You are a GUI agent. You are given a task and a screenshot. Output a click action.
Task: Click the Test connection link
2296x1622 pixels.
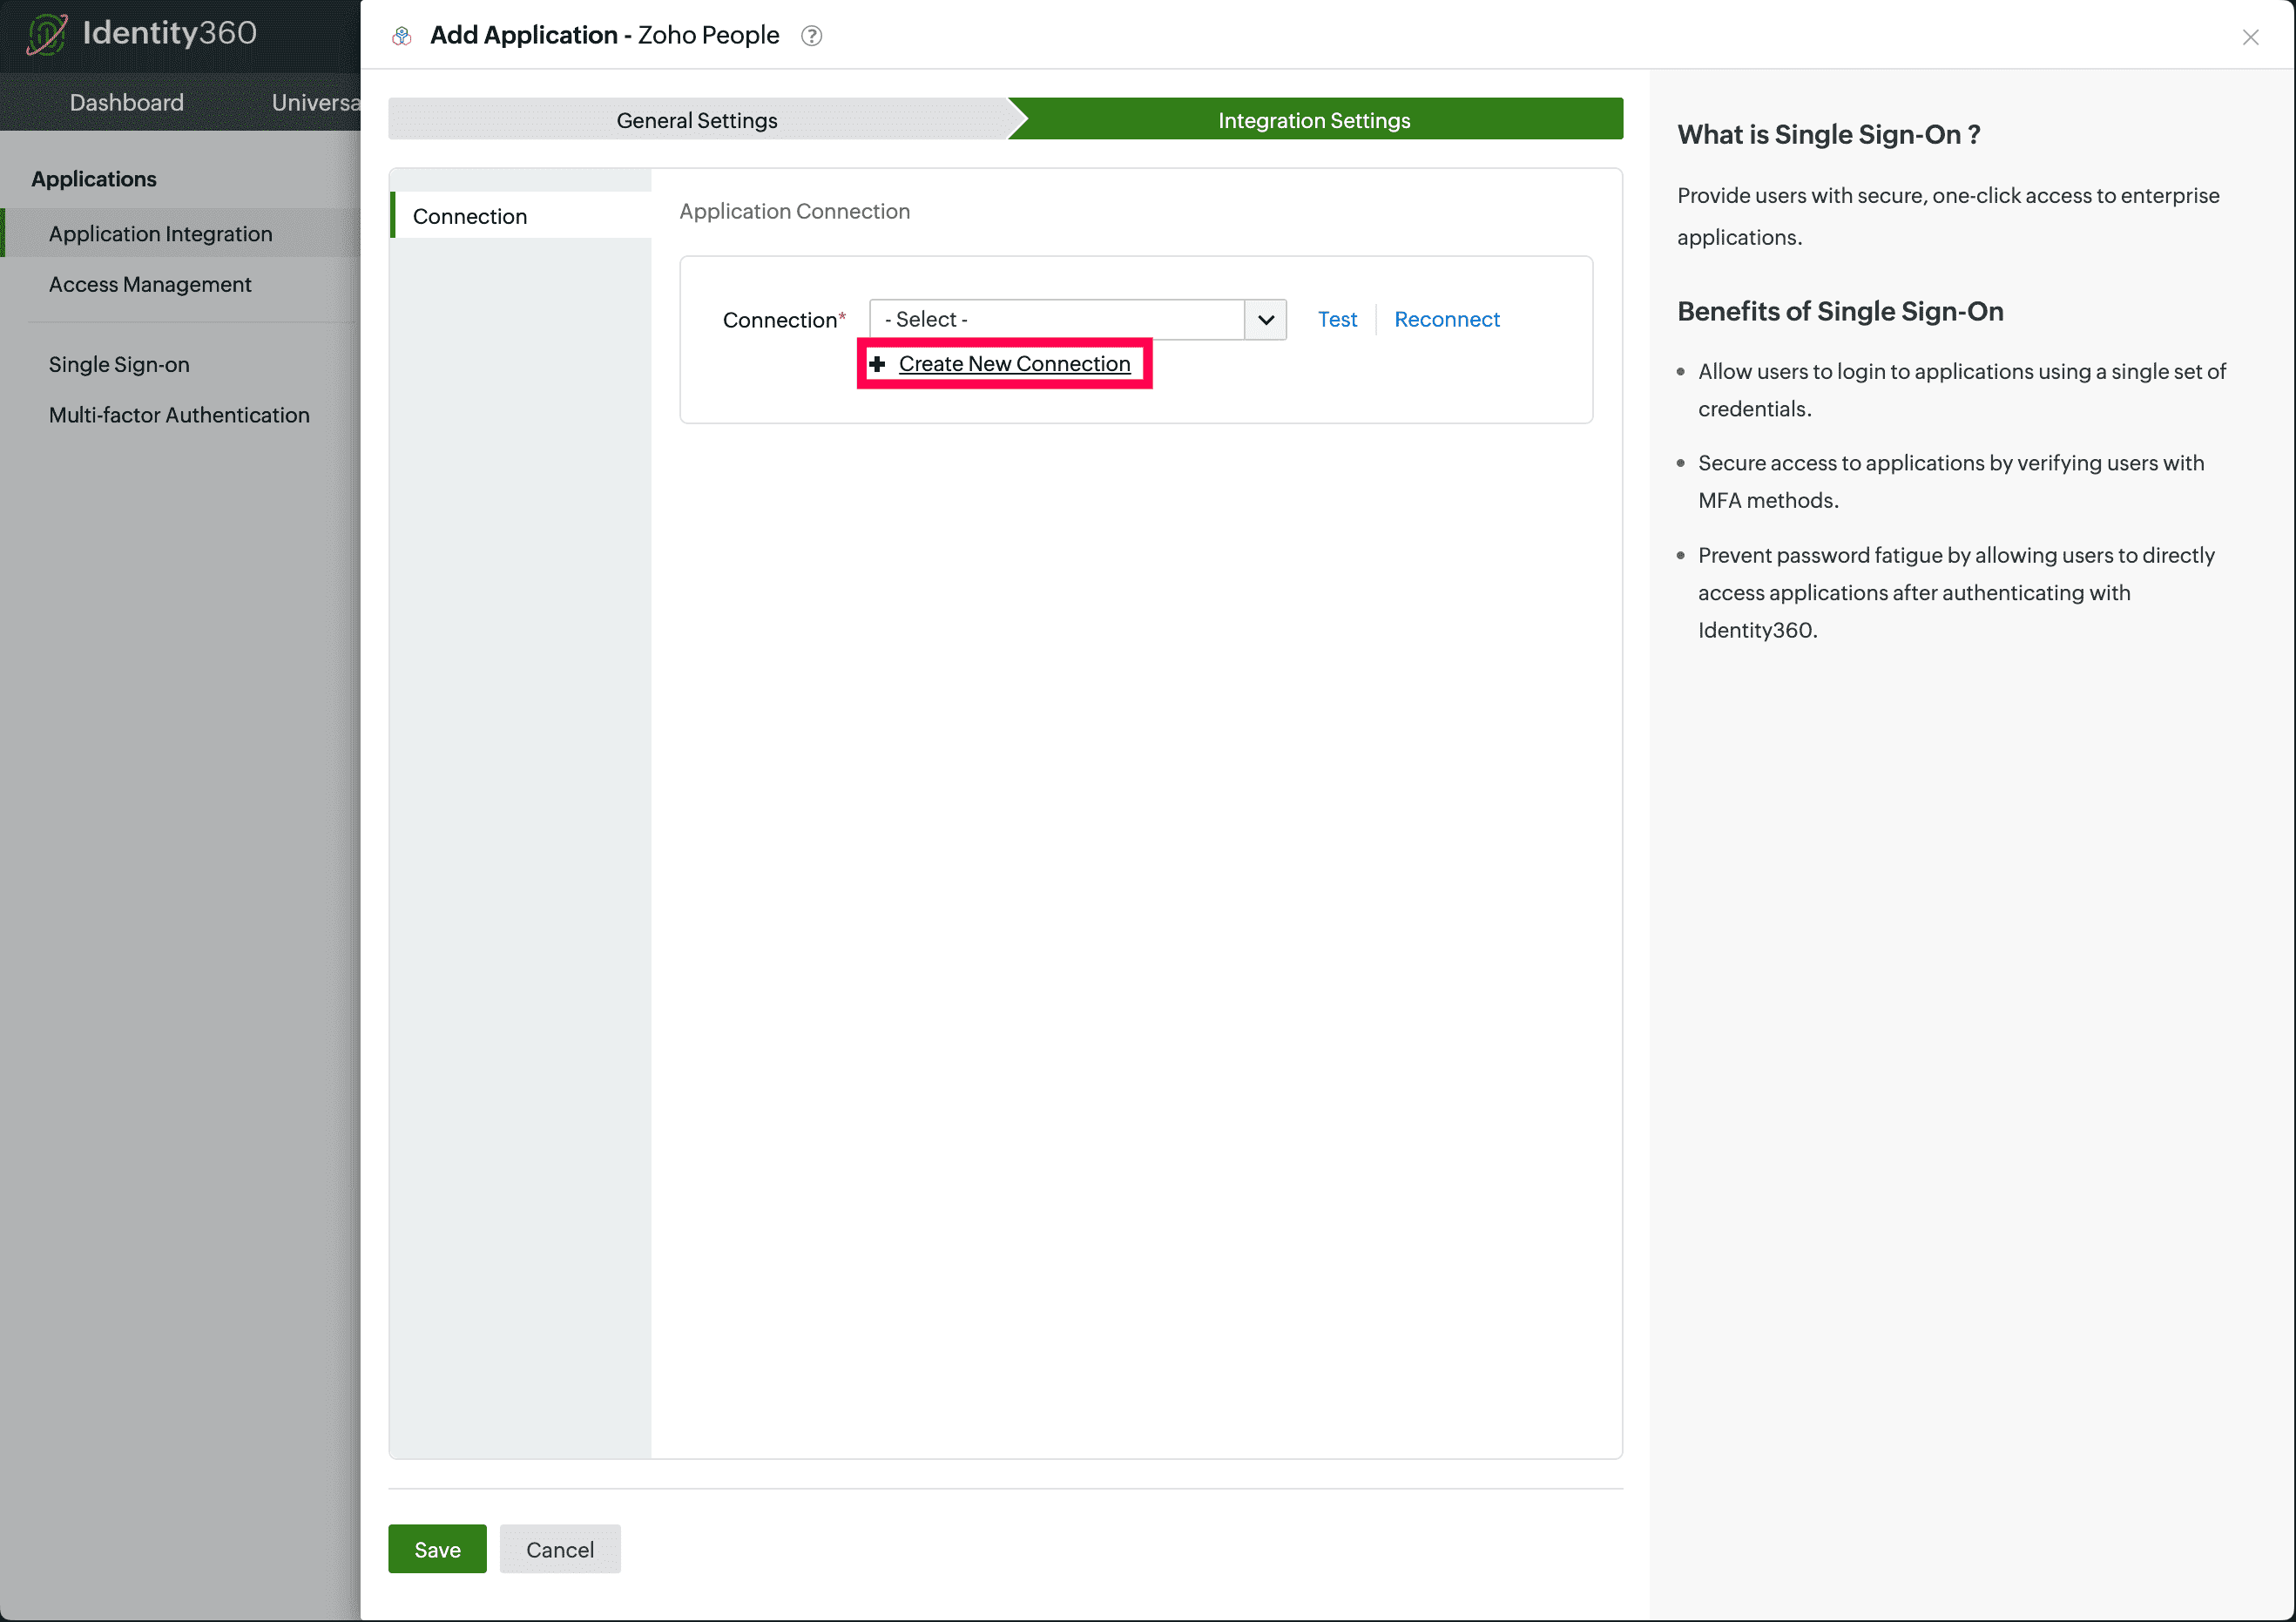tap(1338, 320)
